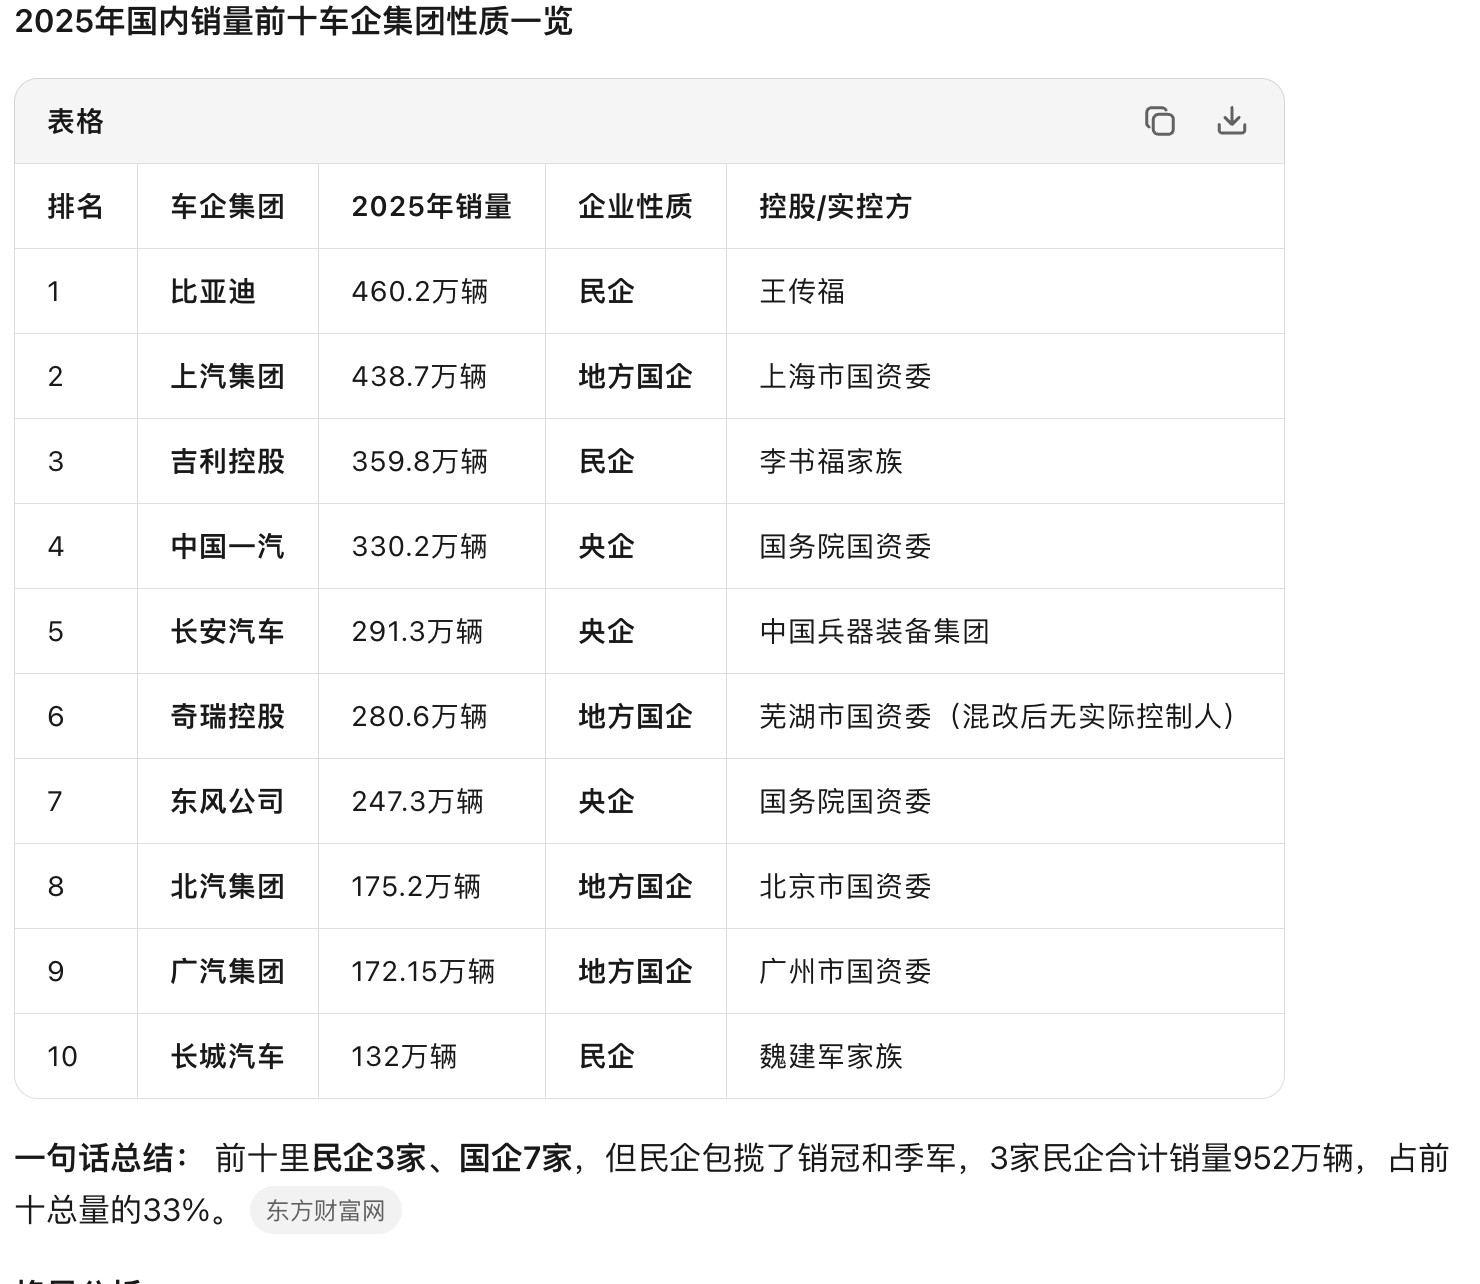Click the 奇瑞控股 cell
This screenshot has height=1284, width=1480.
(228, 716)
